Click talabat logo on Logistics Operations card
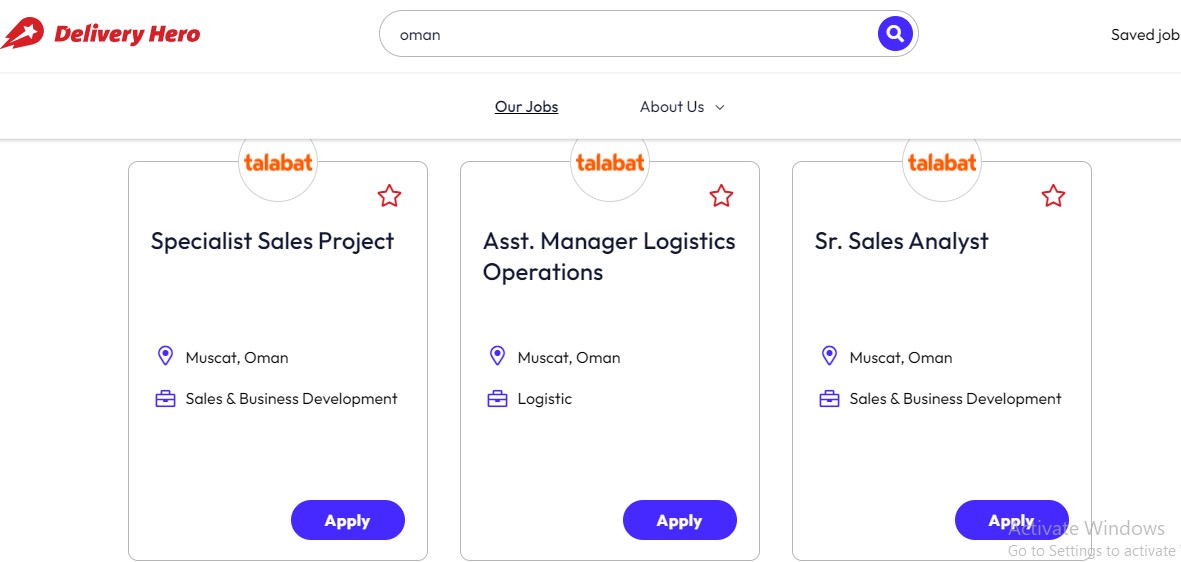 pos(610,163)
